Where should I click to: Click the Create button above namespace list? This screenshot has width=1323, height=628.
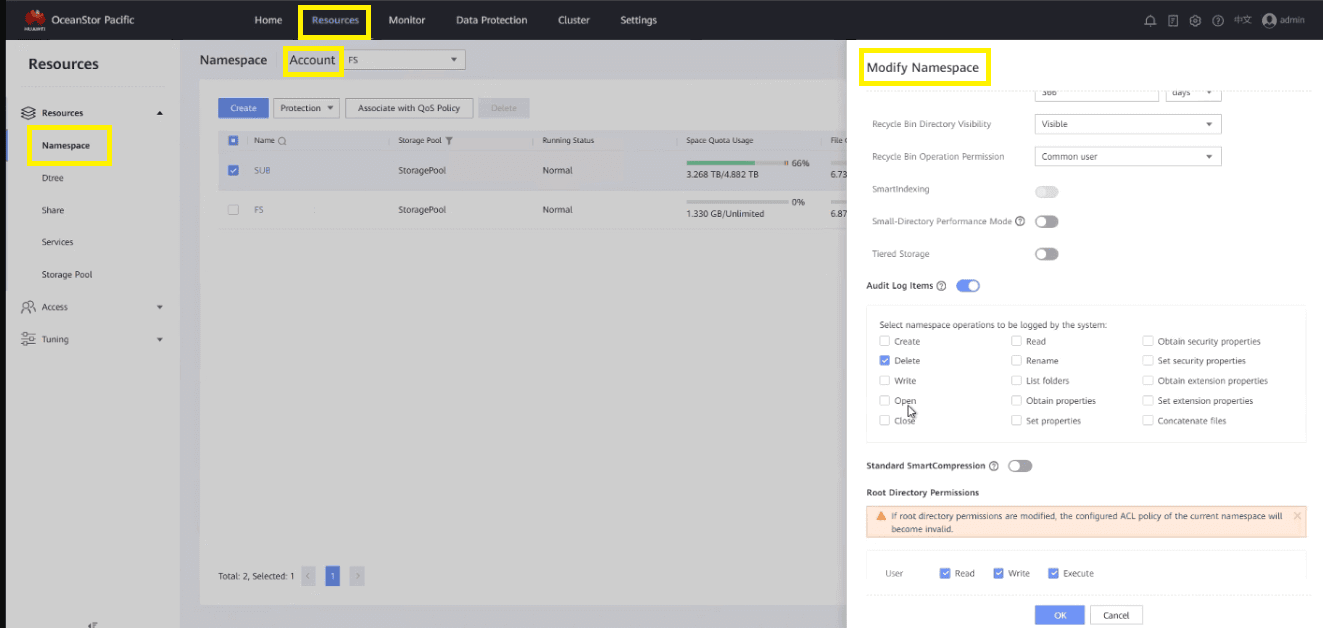click(243, 107)
